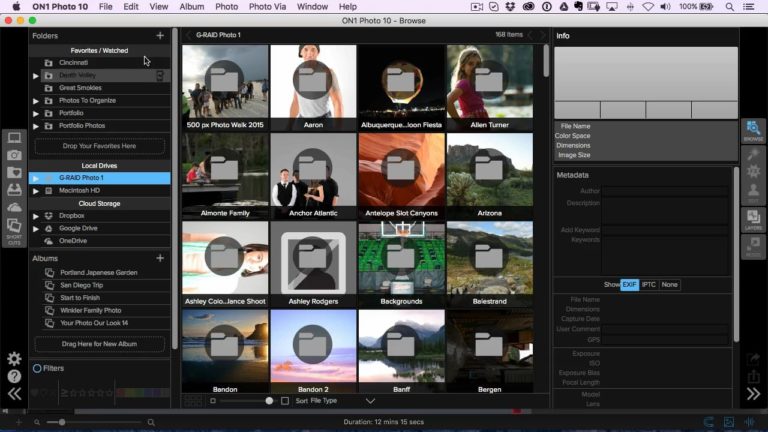Image resolution: width=768 pixels, height=432 pixels.
Task: Click small thumbnail size icon left of slider
Action: tap(213, 401)
